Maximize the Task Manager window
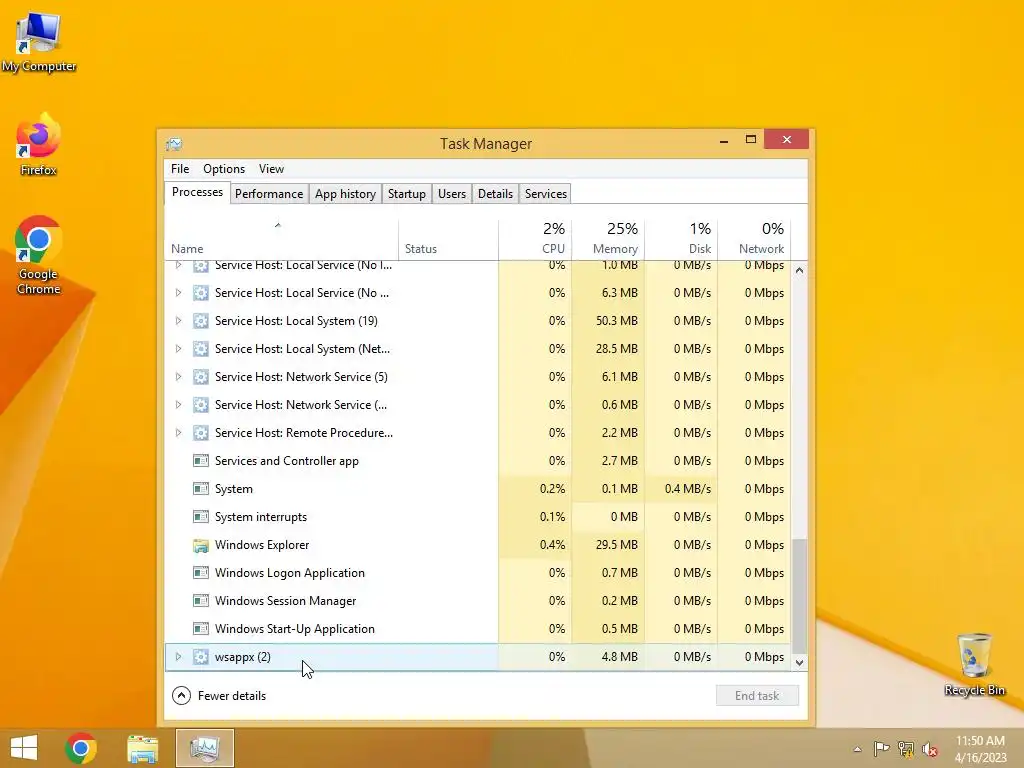The width and height of the screenshot is (1024, 768). pos(751,139)
